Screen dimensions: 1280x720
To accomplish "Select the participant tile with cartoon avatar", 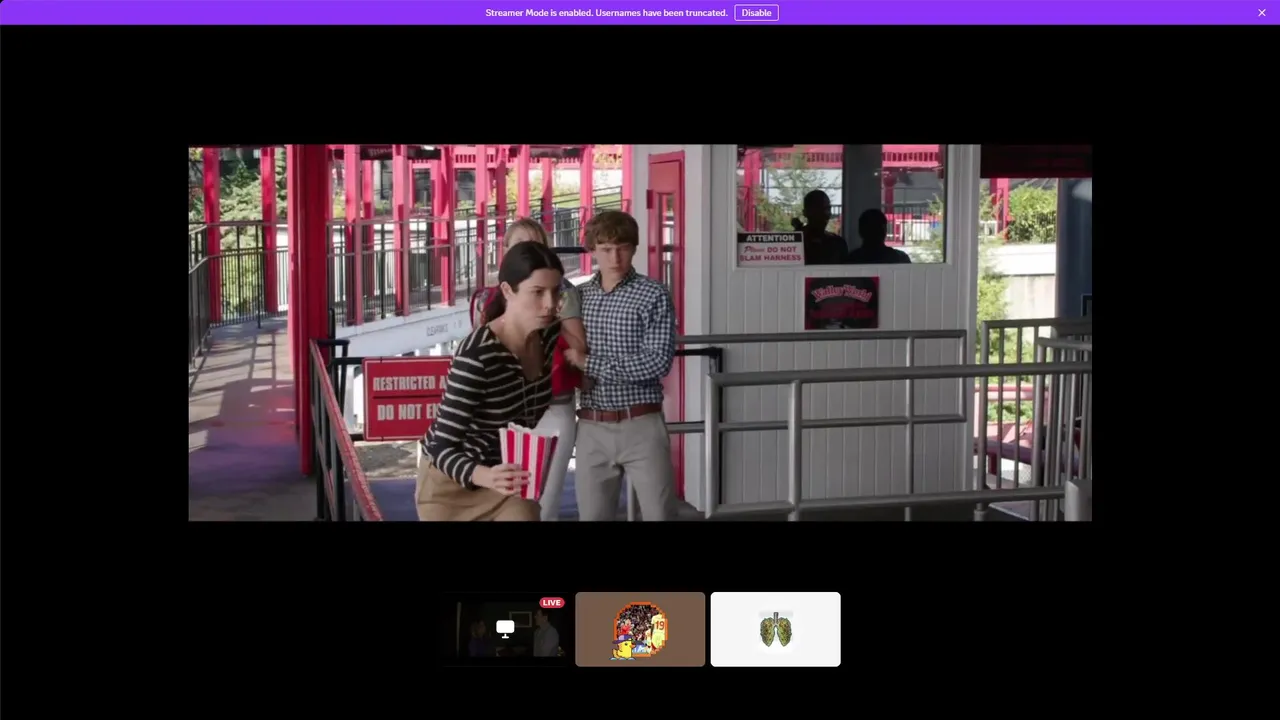I will (x=640, y=629).
